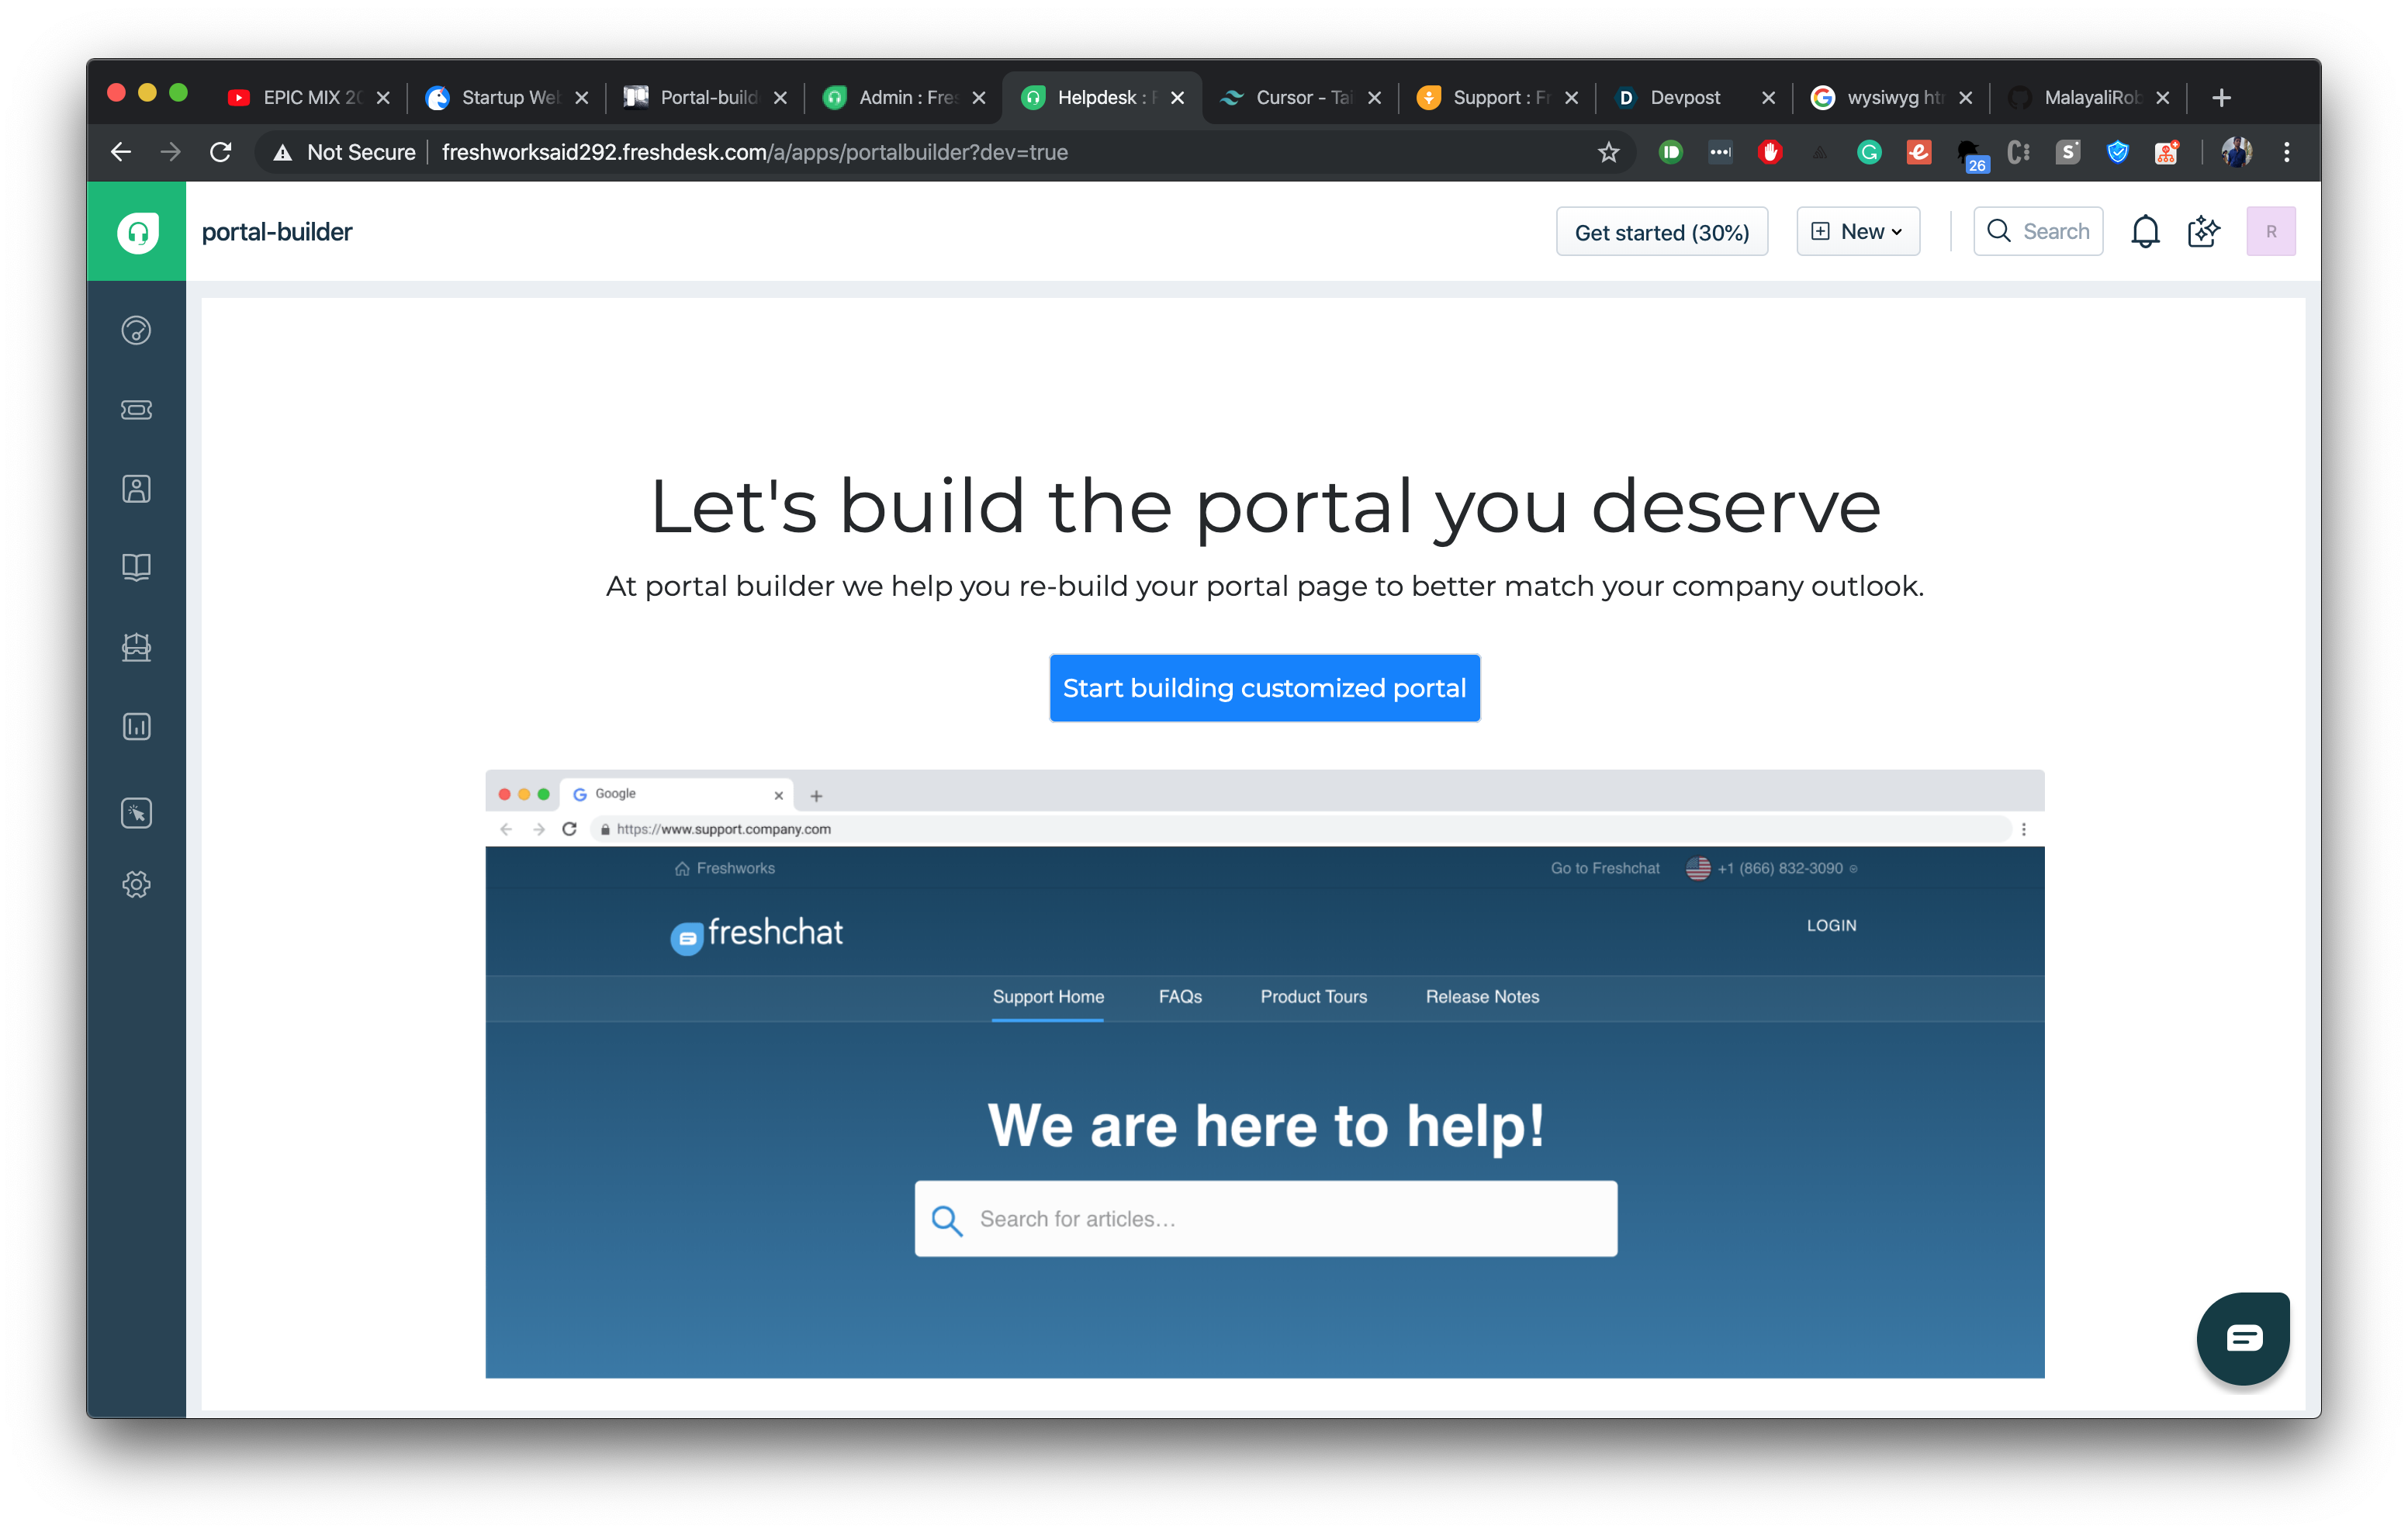Switch to the Devpost browser tab
2408x1533 pixels.
tap(1685, 97)
